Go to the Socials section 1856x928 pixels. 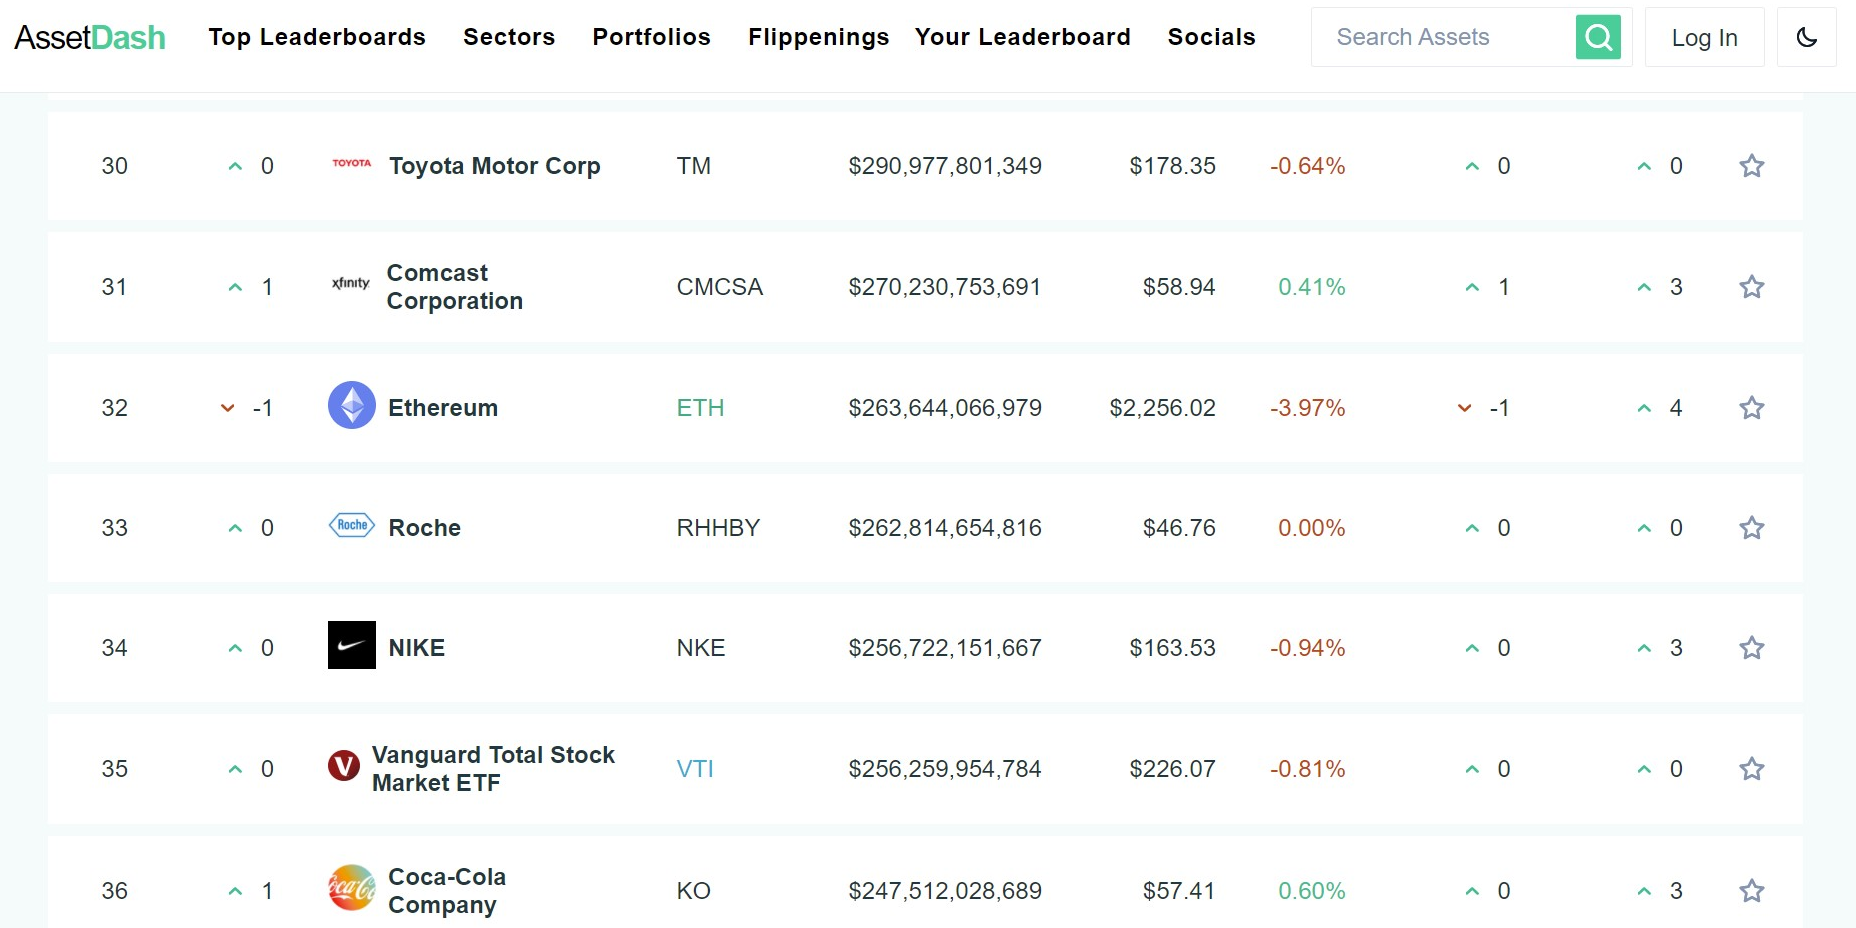tap(1211, 37)
